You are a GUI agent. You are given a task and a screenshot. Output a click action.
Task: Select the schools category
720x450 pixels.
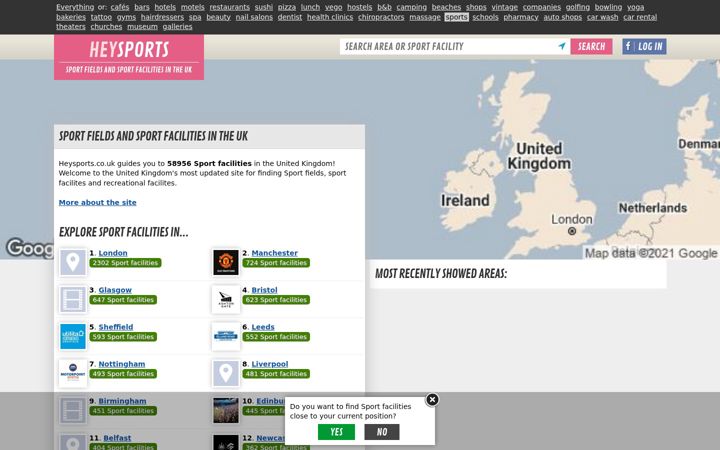pos(485,17)
